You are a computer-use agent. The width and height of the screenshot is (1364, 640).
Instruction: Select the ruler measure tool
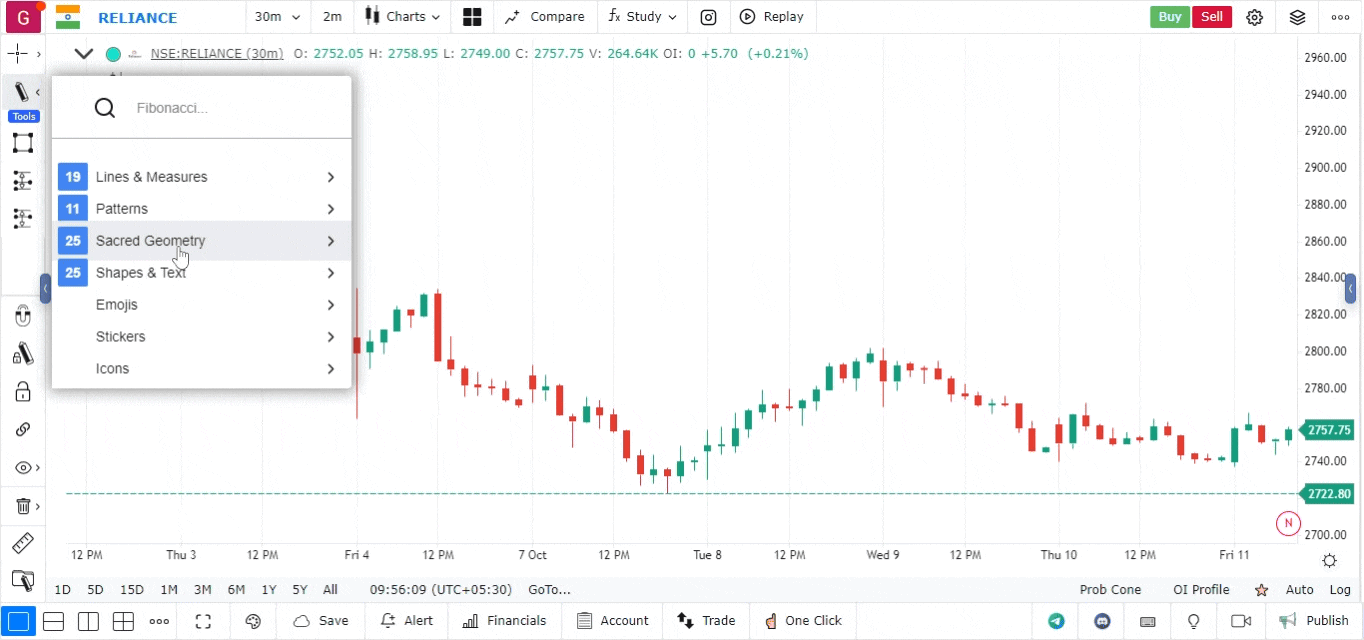coord(22,544)
